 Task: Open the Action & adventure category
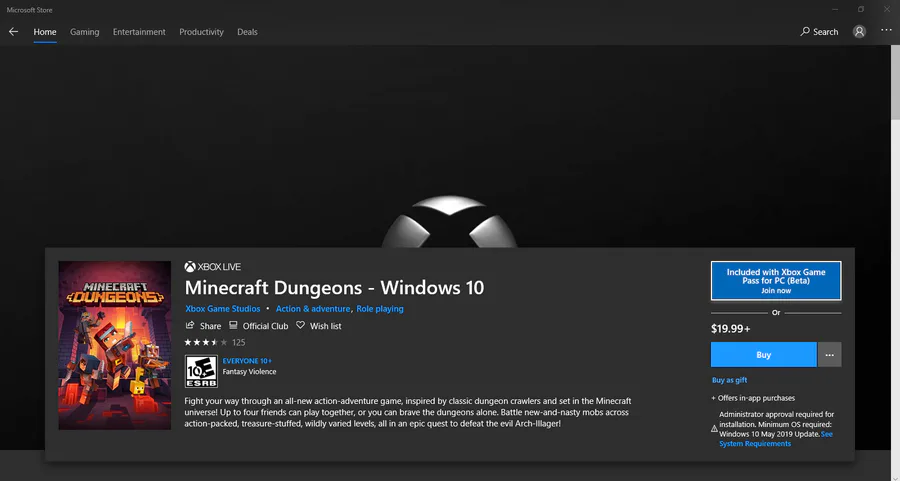click(x=313, y=309)
